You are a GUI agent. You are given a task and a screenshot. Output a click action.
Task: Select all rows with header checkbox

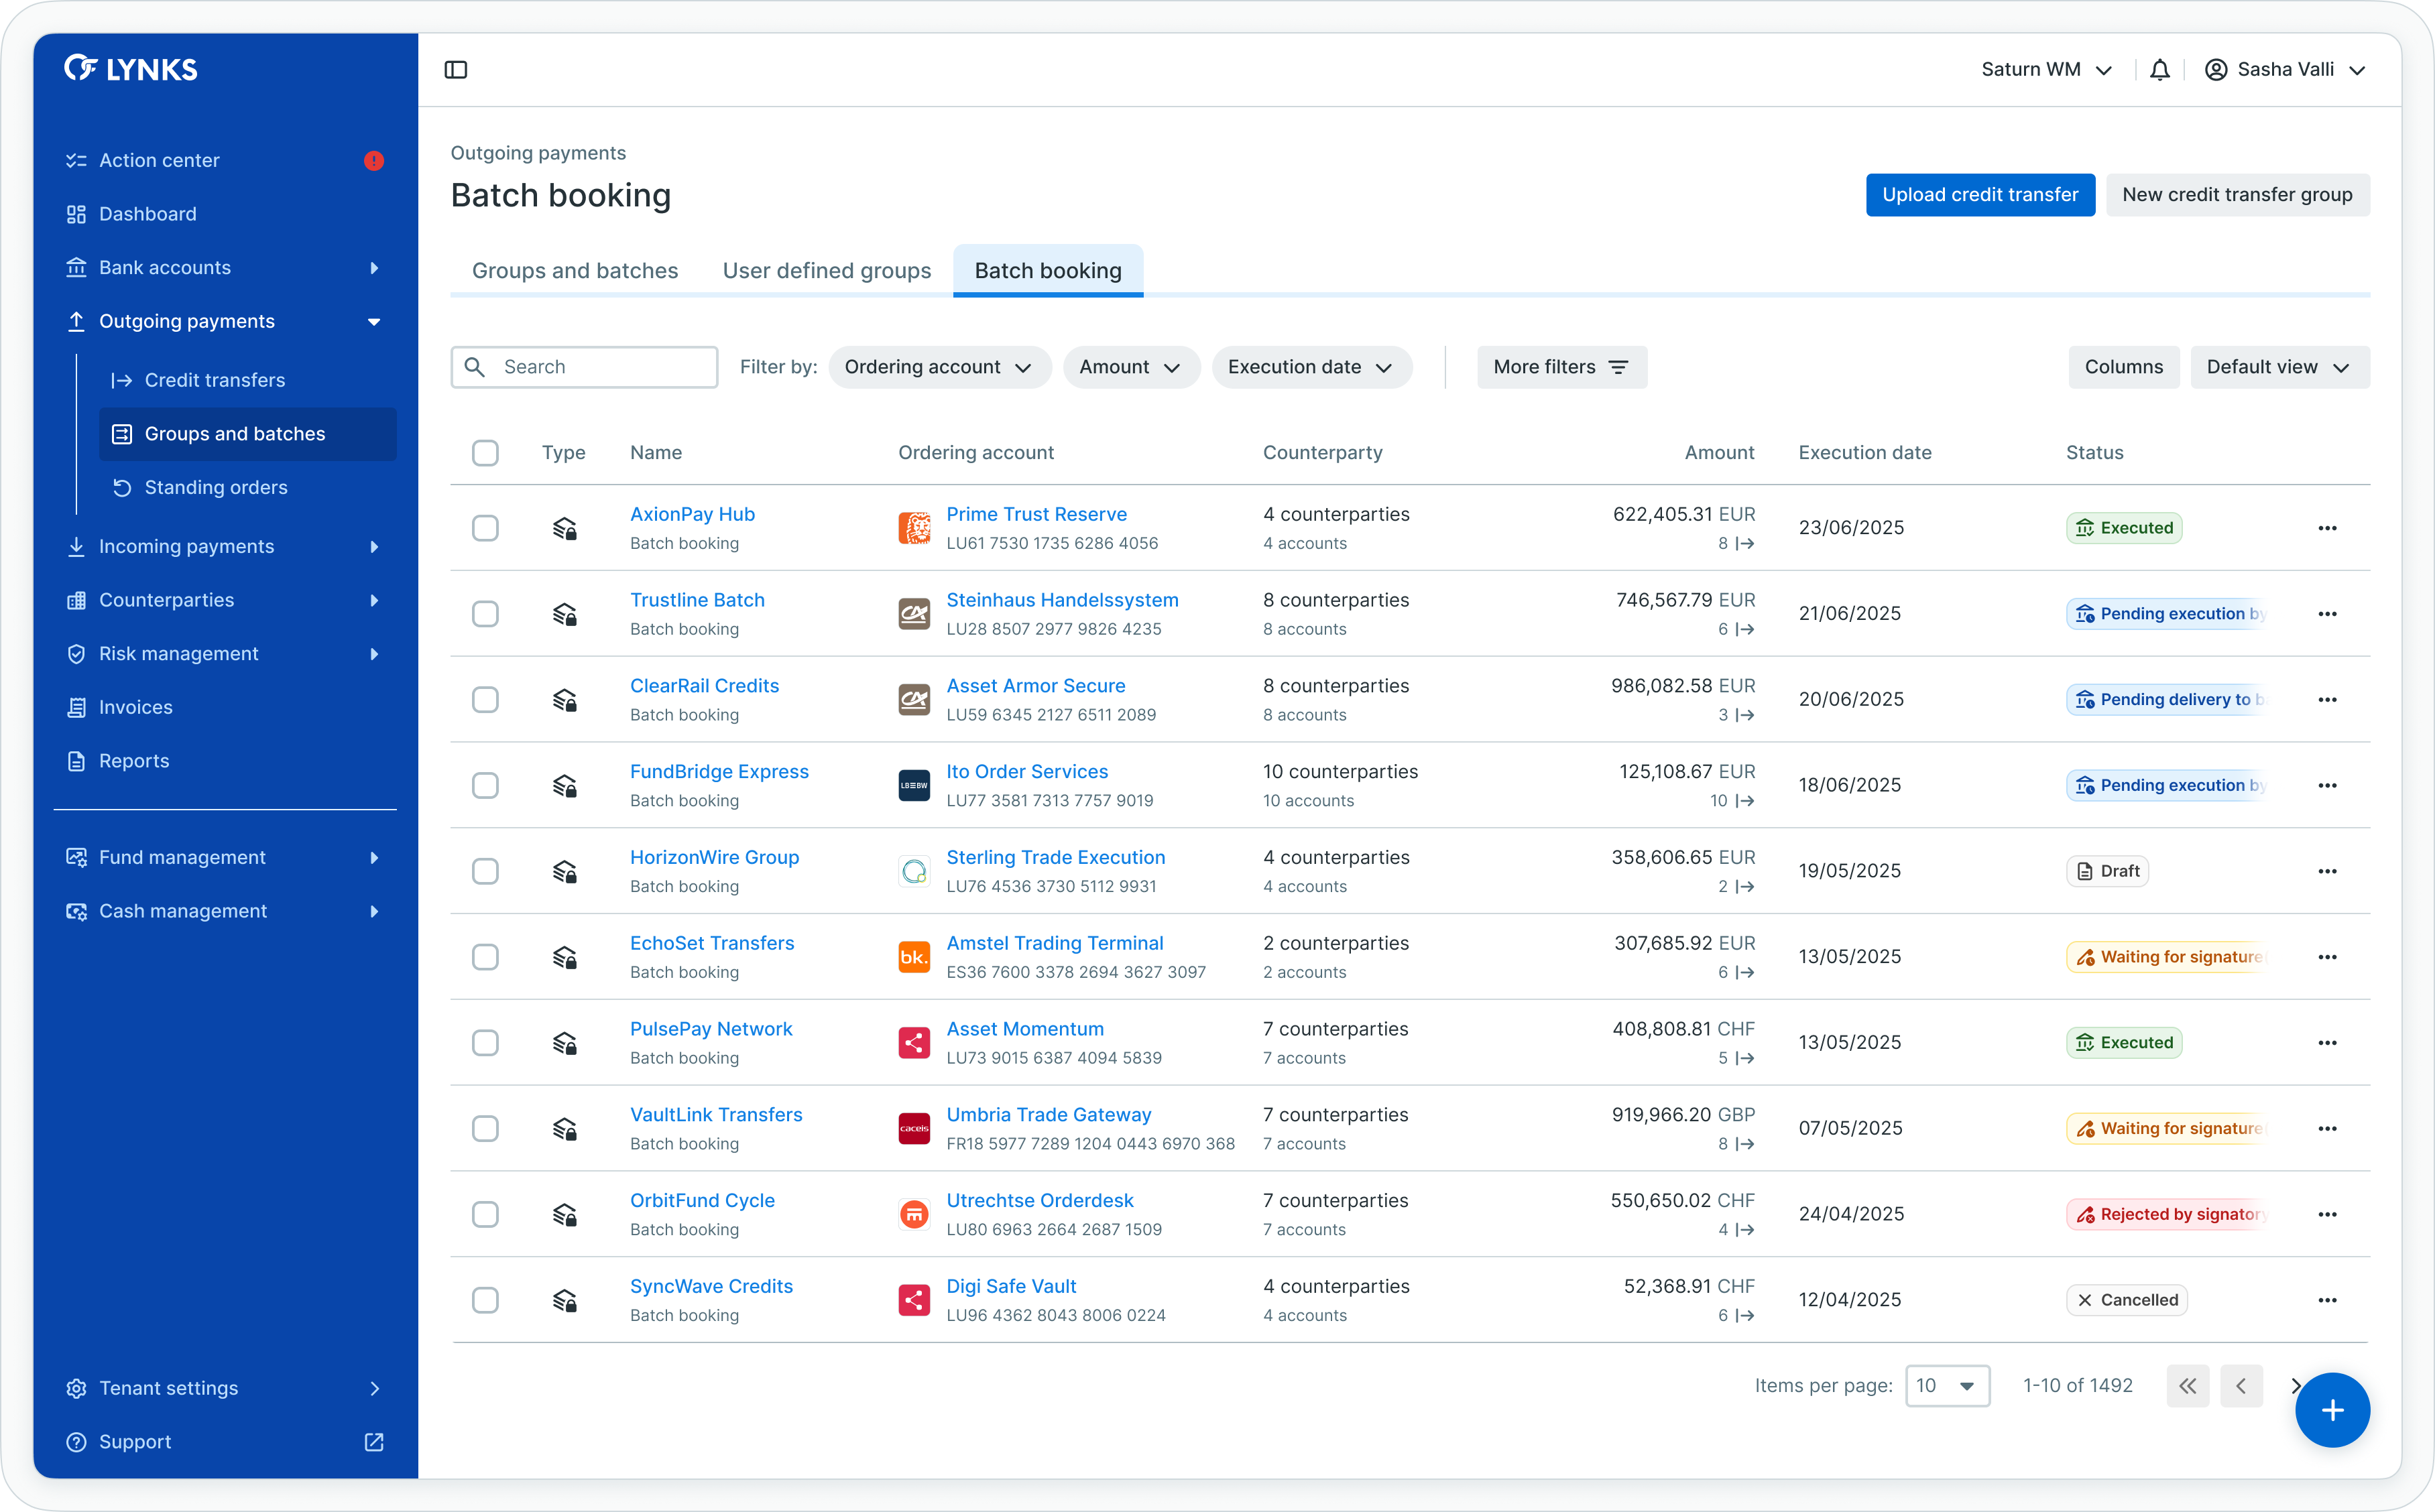485,453
